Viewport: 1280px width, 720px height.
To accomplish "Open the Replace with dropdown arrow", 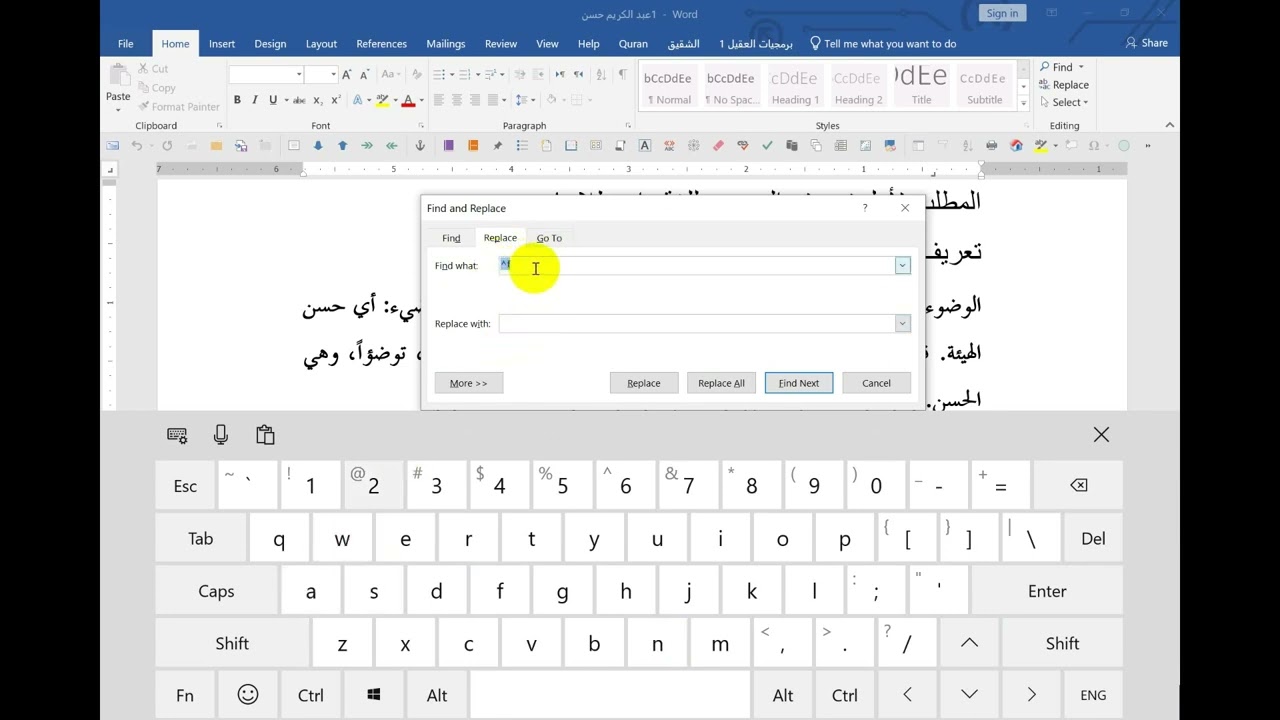I will pos(902,324).
